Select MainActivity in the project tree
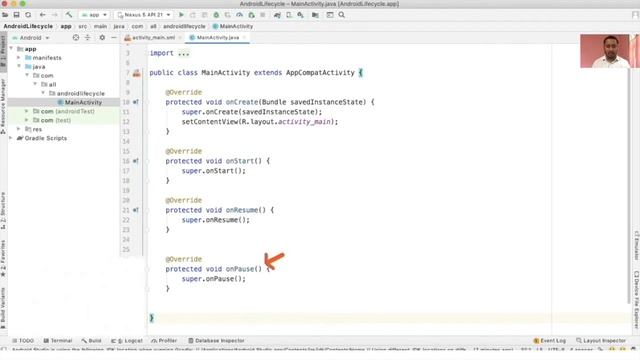 click(83, 102)
